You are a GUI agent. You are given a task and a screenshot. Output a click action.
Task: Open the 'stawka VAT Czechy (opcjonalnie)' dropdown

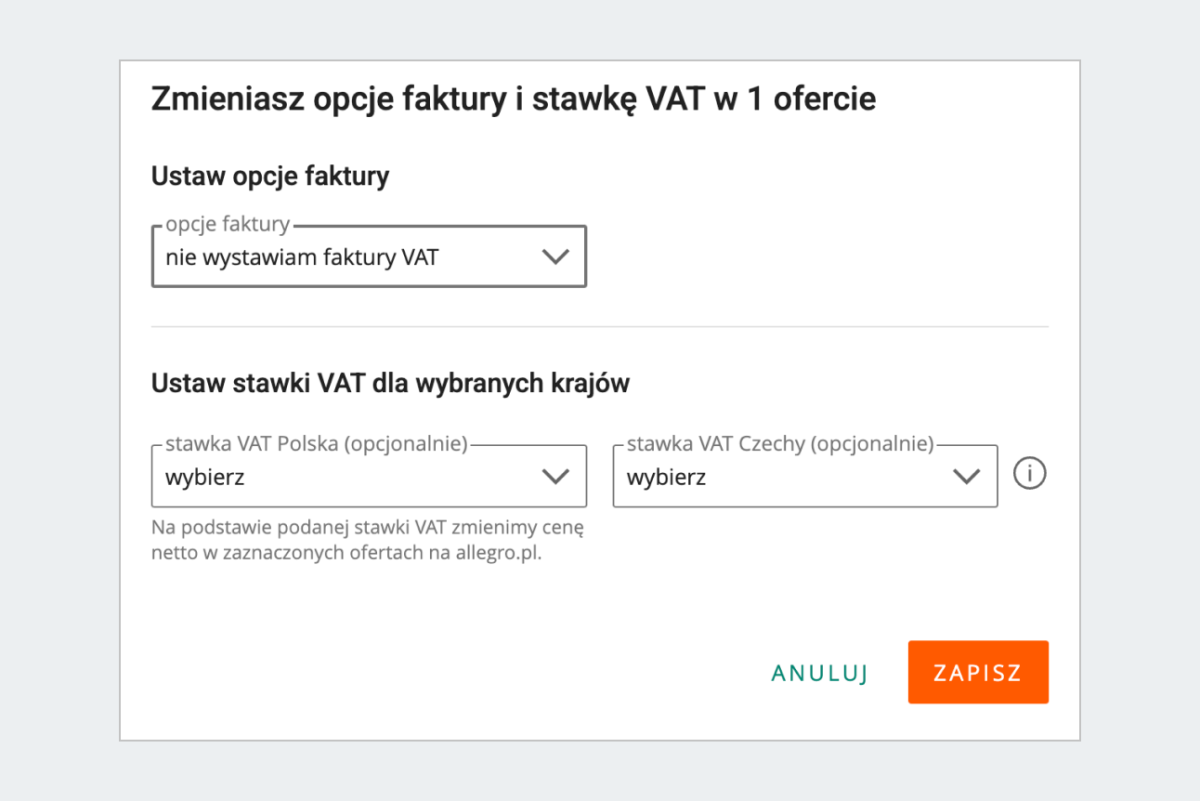805,476
